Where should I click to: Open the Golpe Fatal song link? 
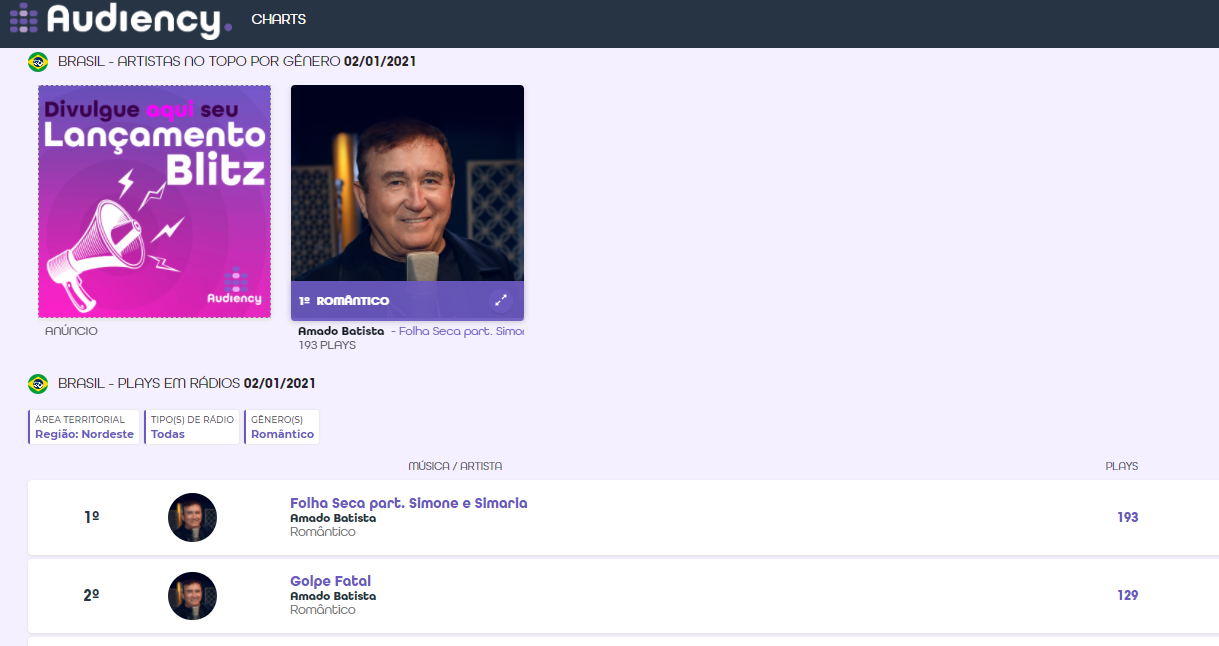pyautogui.click(x=331, y=581)
